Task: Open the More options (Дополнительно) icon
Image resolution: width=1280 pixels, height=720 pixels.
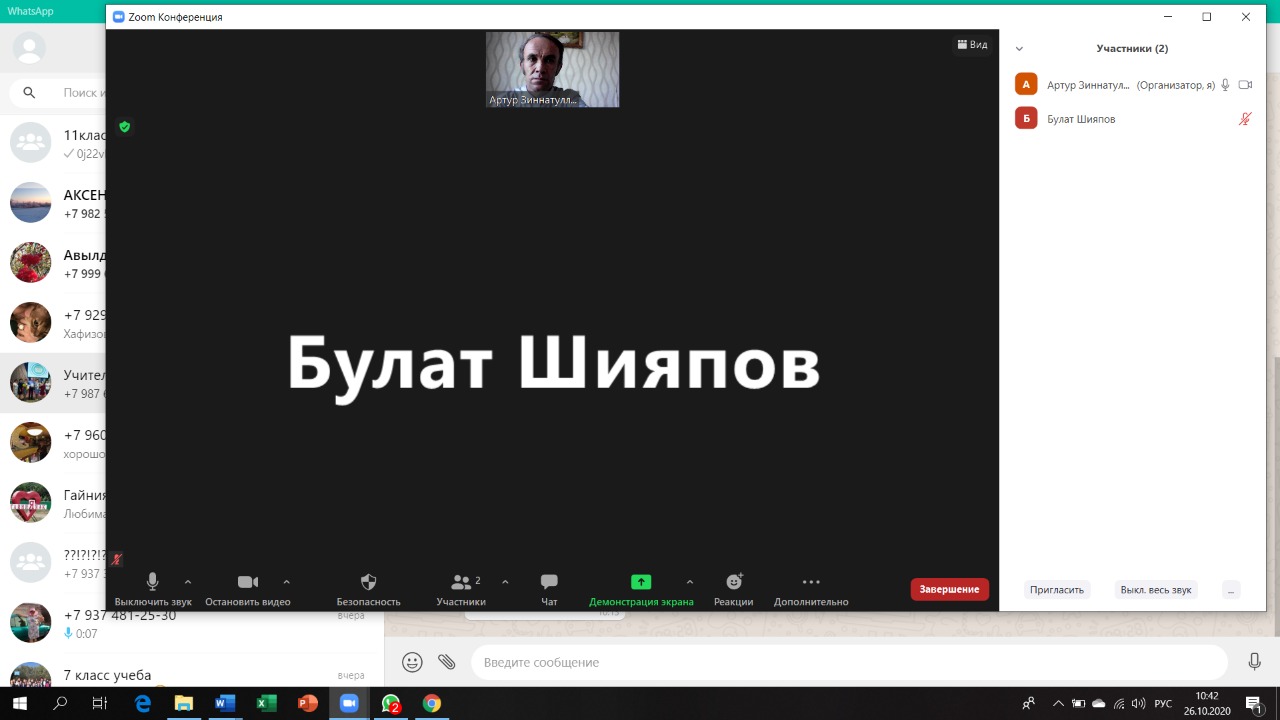Action: (x=811, y=582)
